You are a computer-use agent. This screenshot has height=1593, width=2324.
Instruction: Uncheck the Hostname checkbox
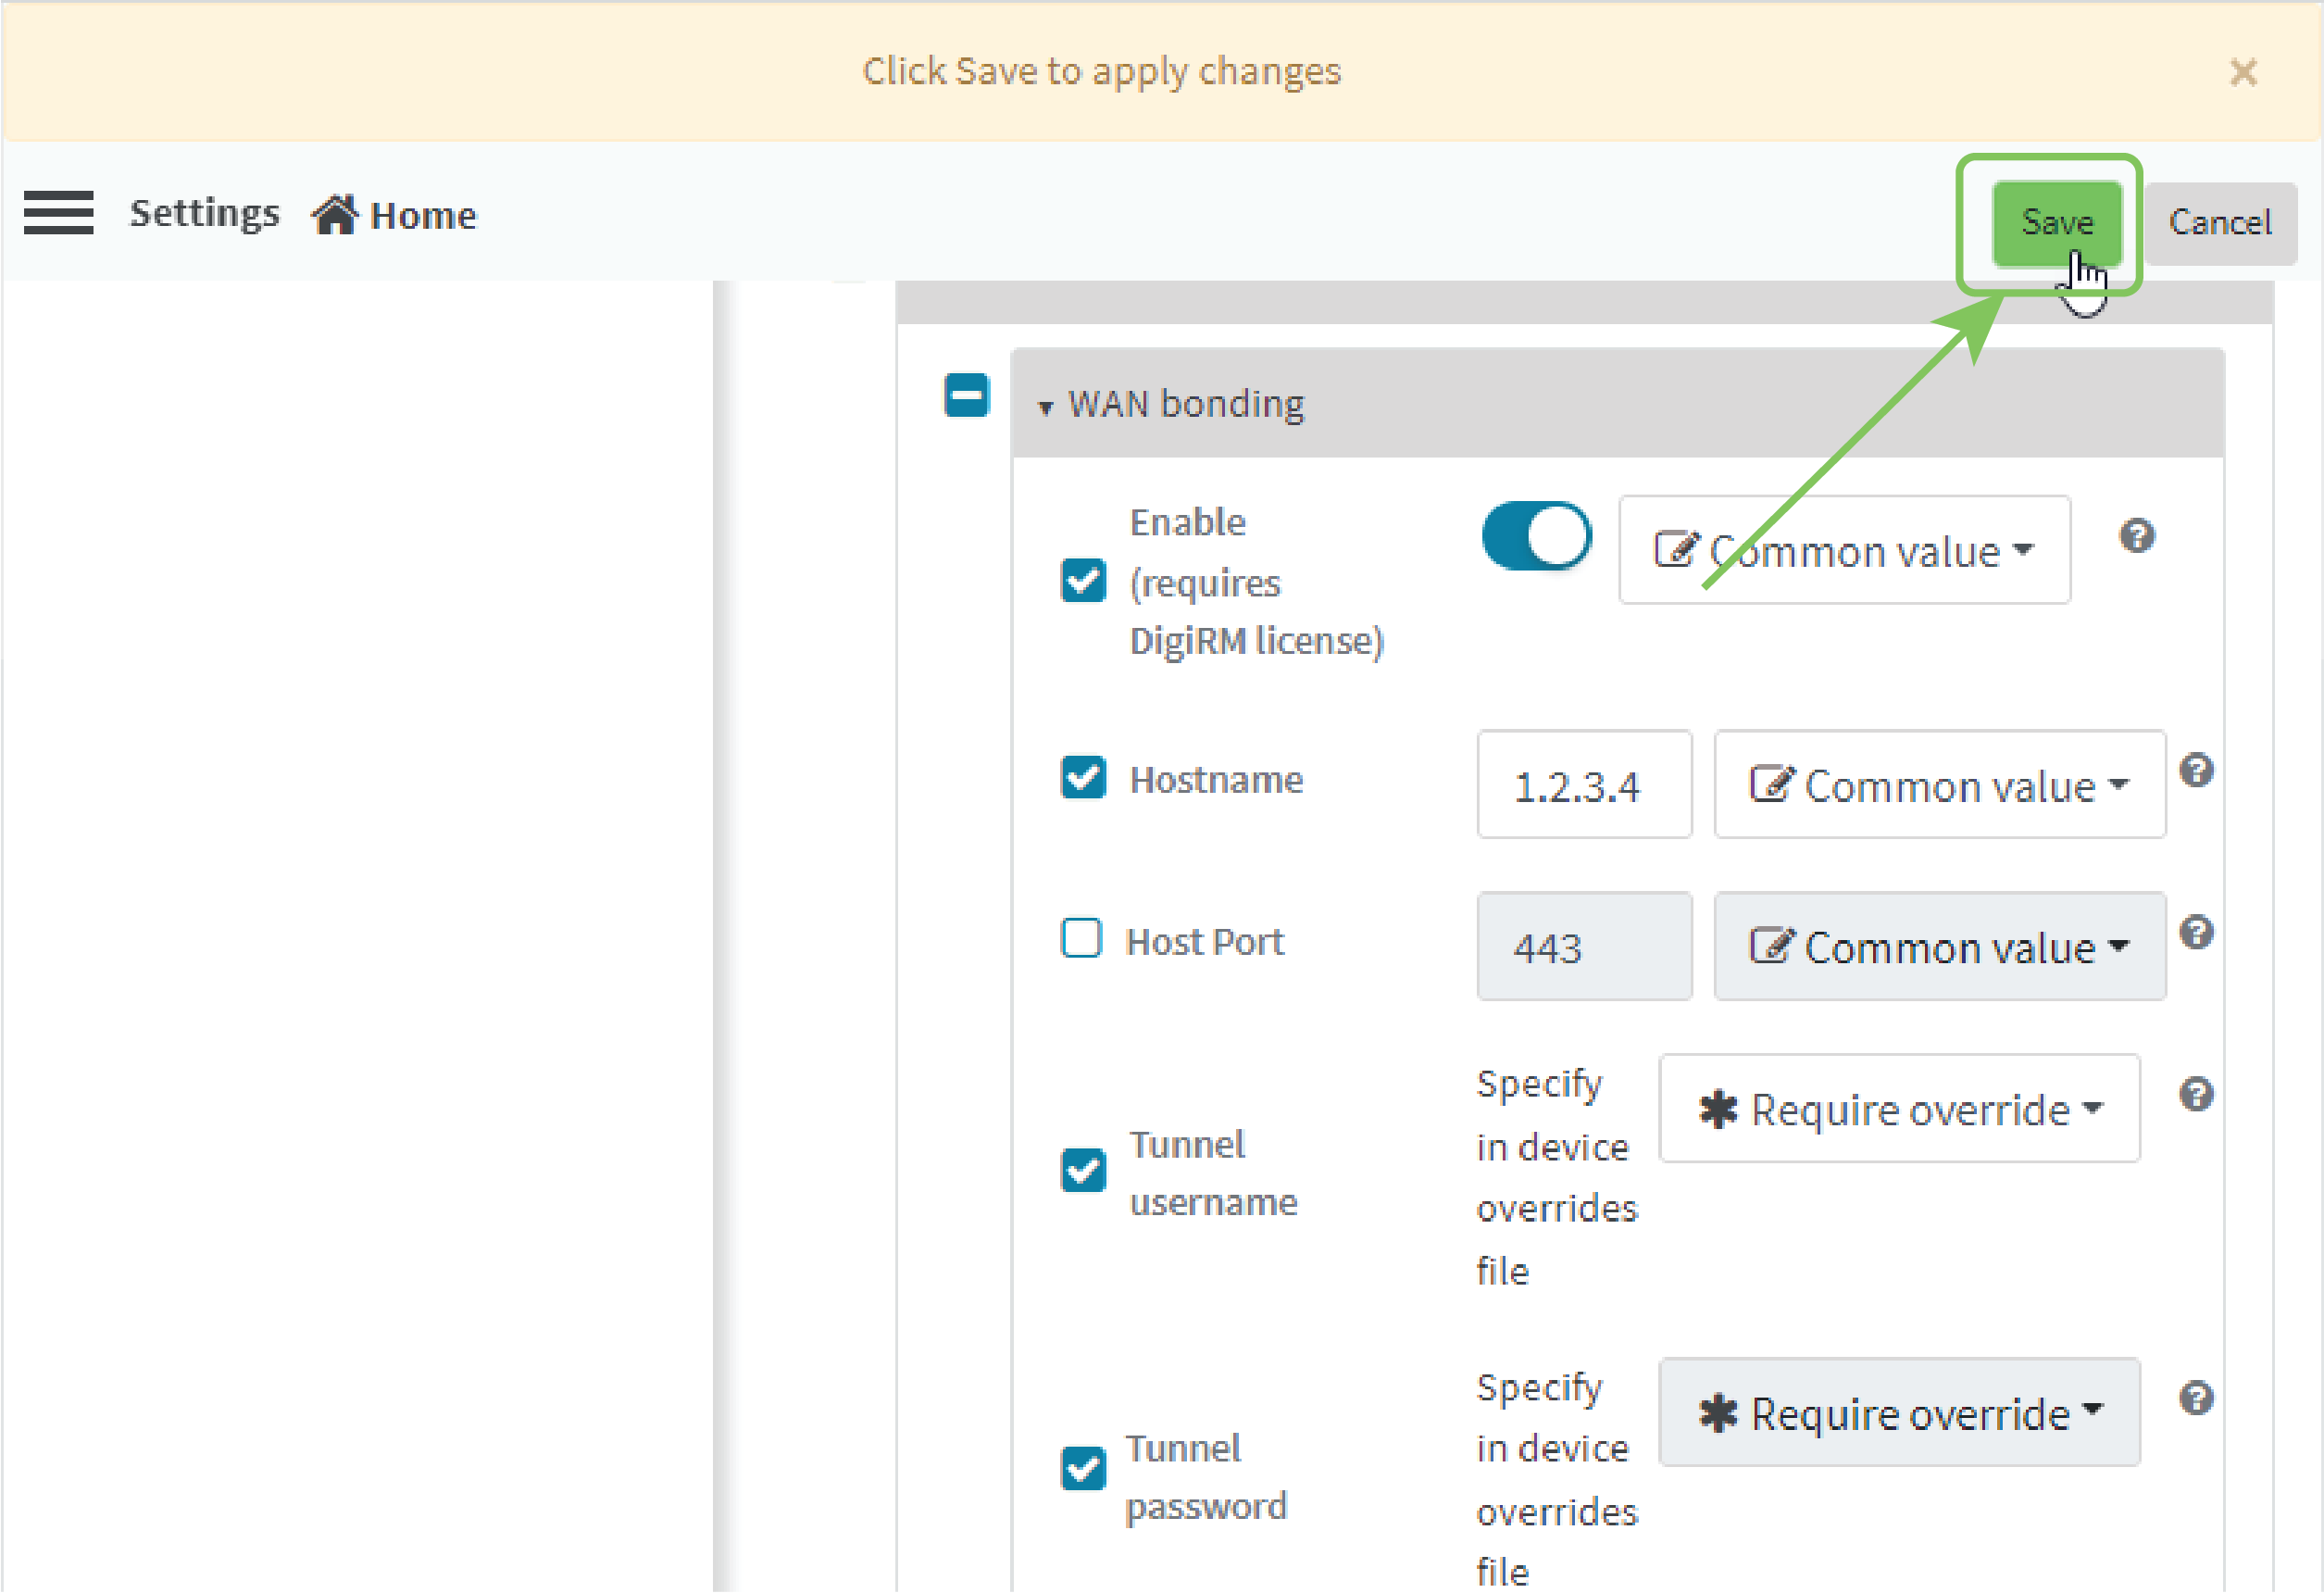coord(1083,778)
